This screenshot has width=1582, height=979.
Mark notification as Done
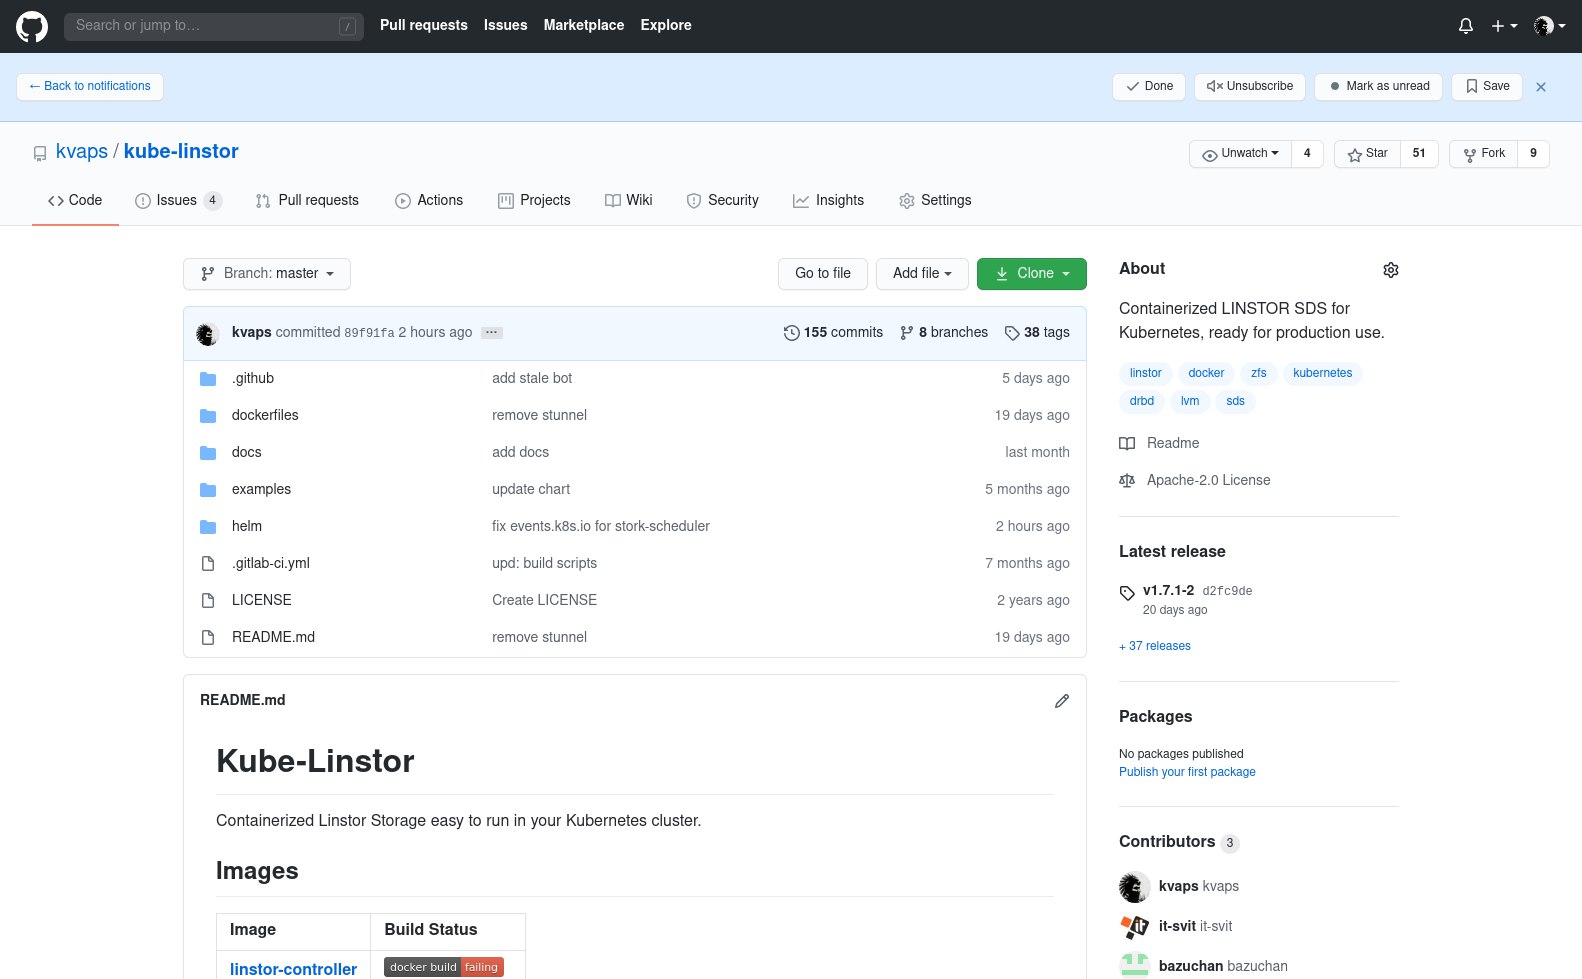point(1149,87)
